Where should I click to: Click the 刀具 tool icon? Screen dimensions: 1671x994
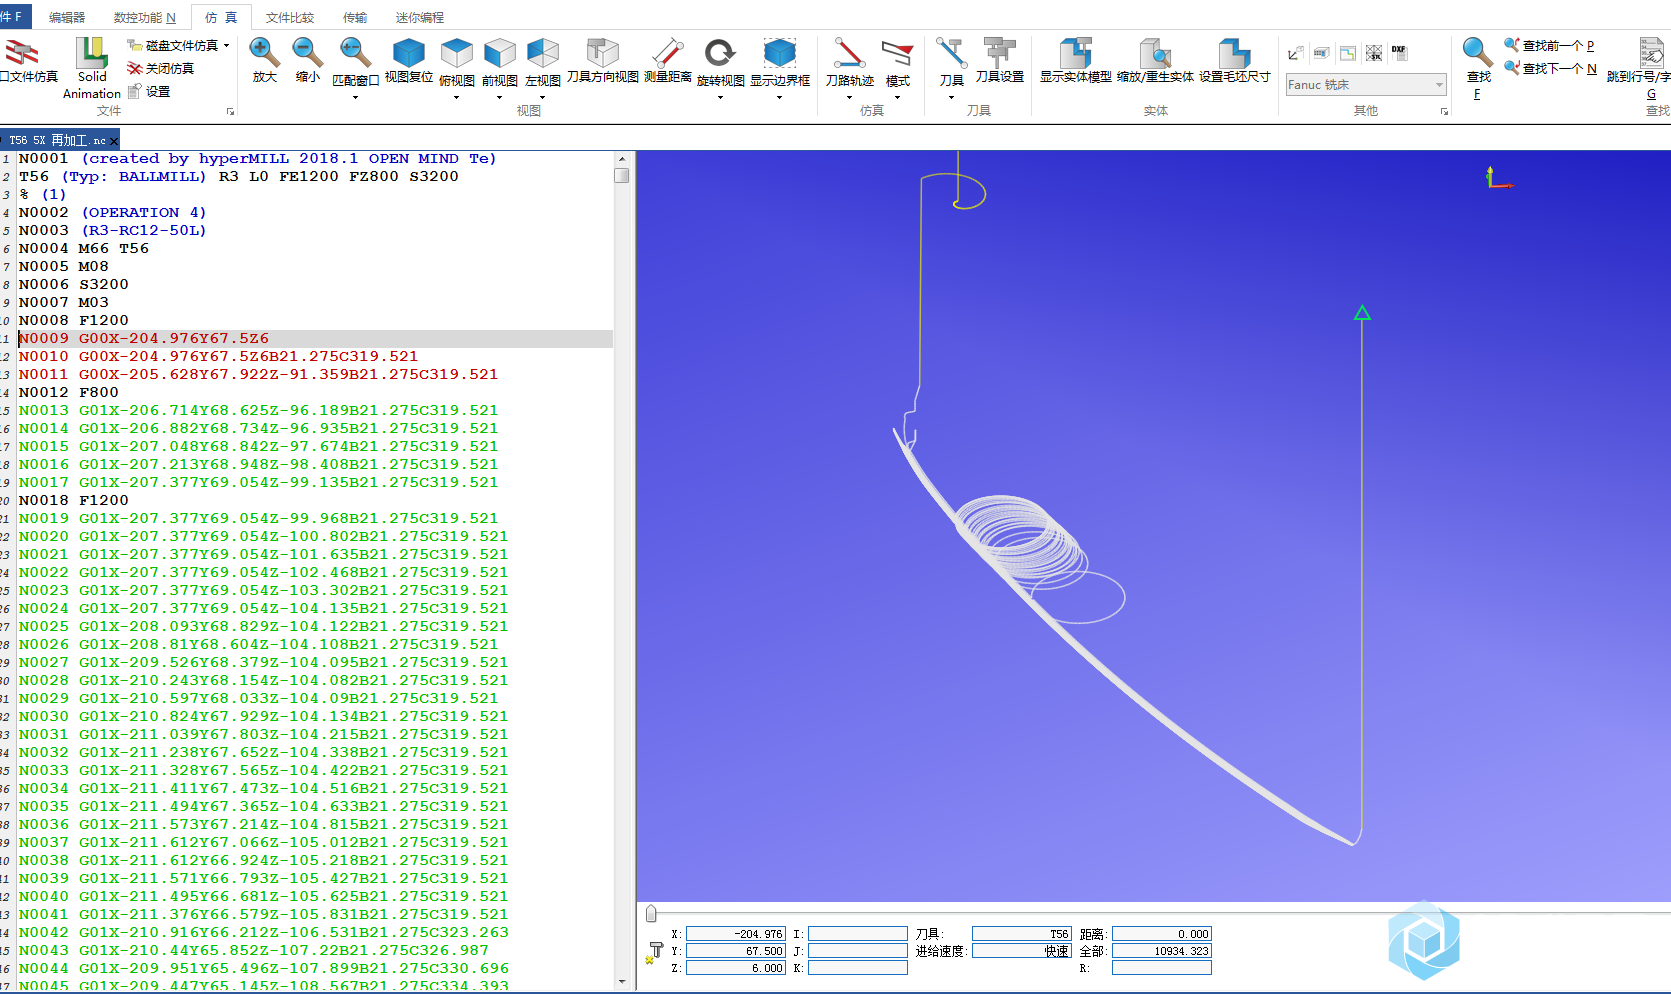click(x=951, y=52)
